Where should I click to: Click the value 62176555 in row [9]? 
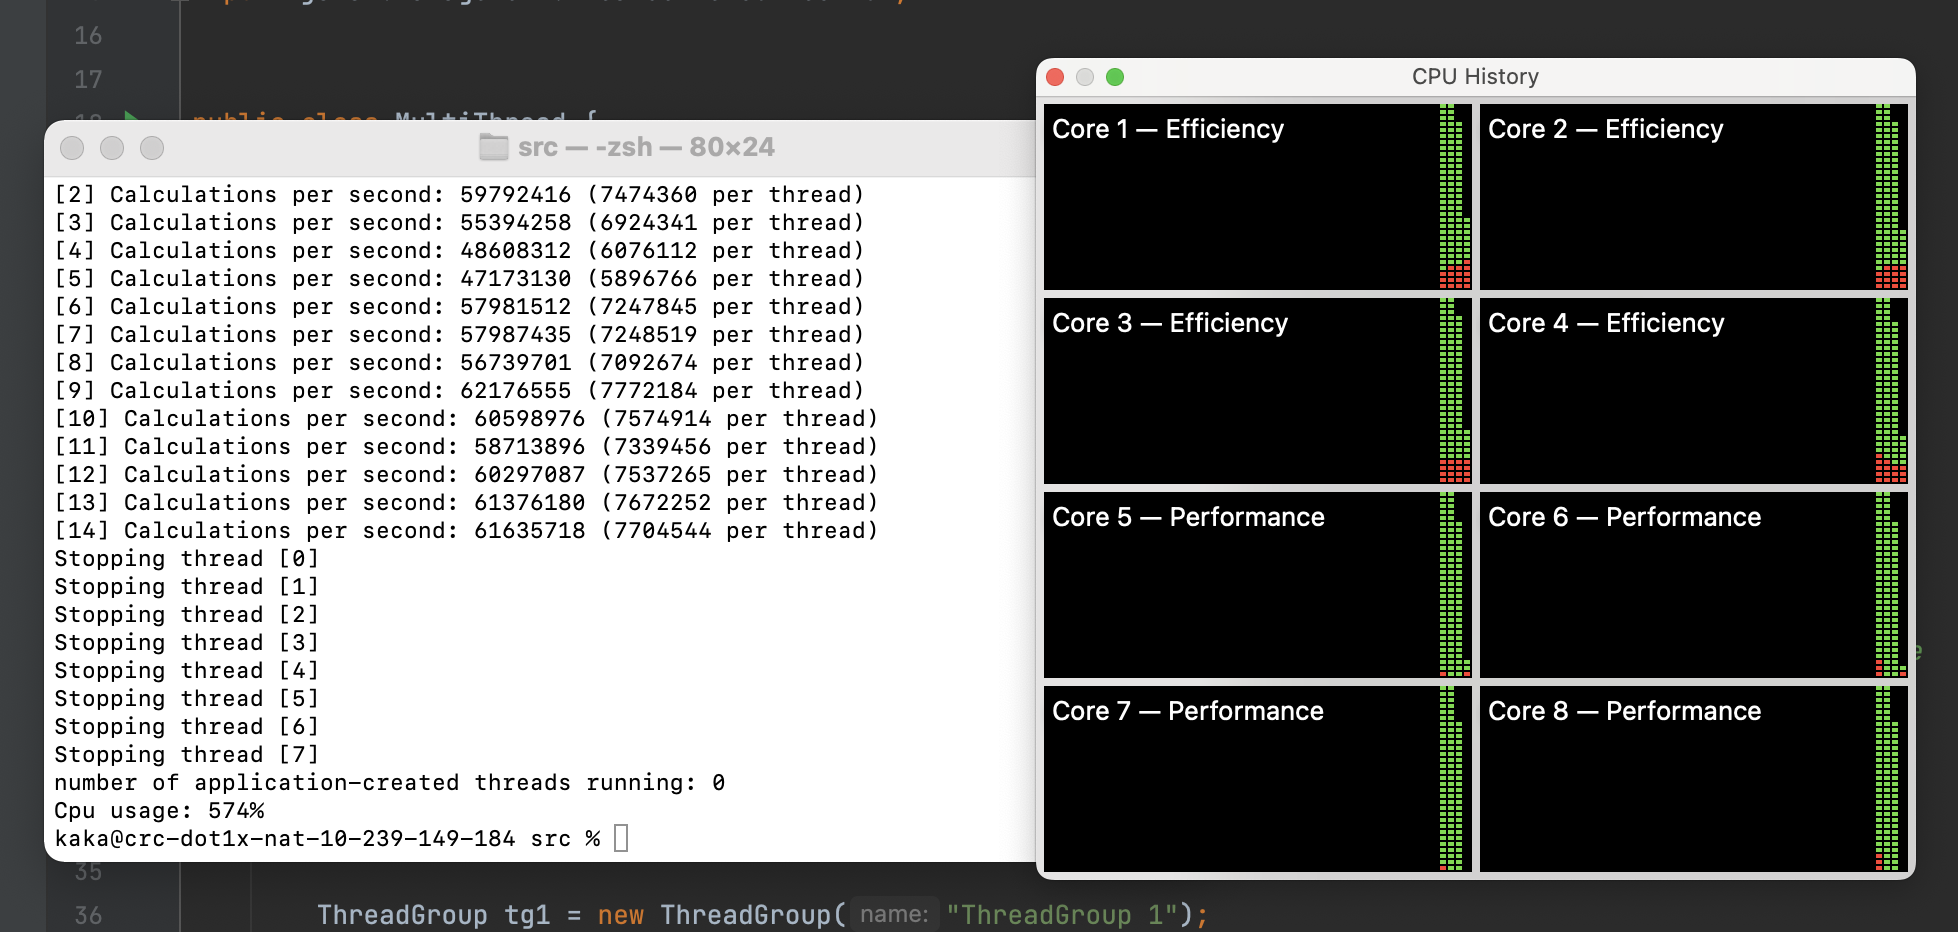(x=516, y=391)
